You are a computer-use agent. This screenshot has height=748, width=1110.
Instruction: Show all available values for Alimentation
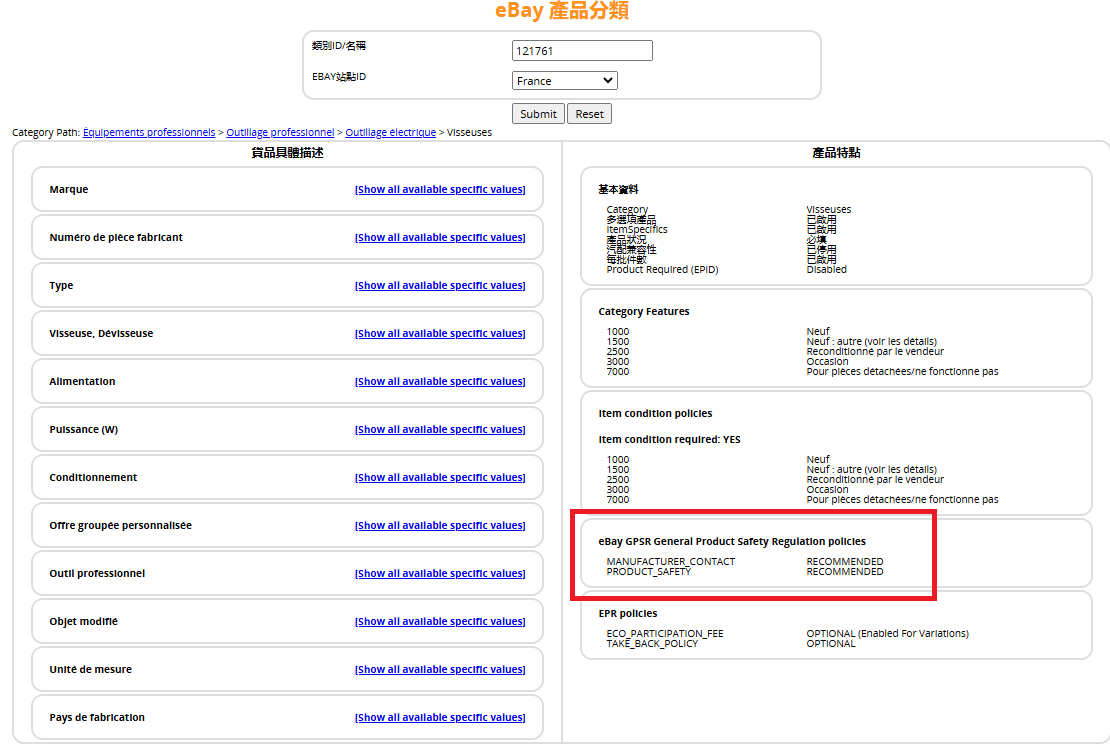pyautogui.click(x=440, y=382)
